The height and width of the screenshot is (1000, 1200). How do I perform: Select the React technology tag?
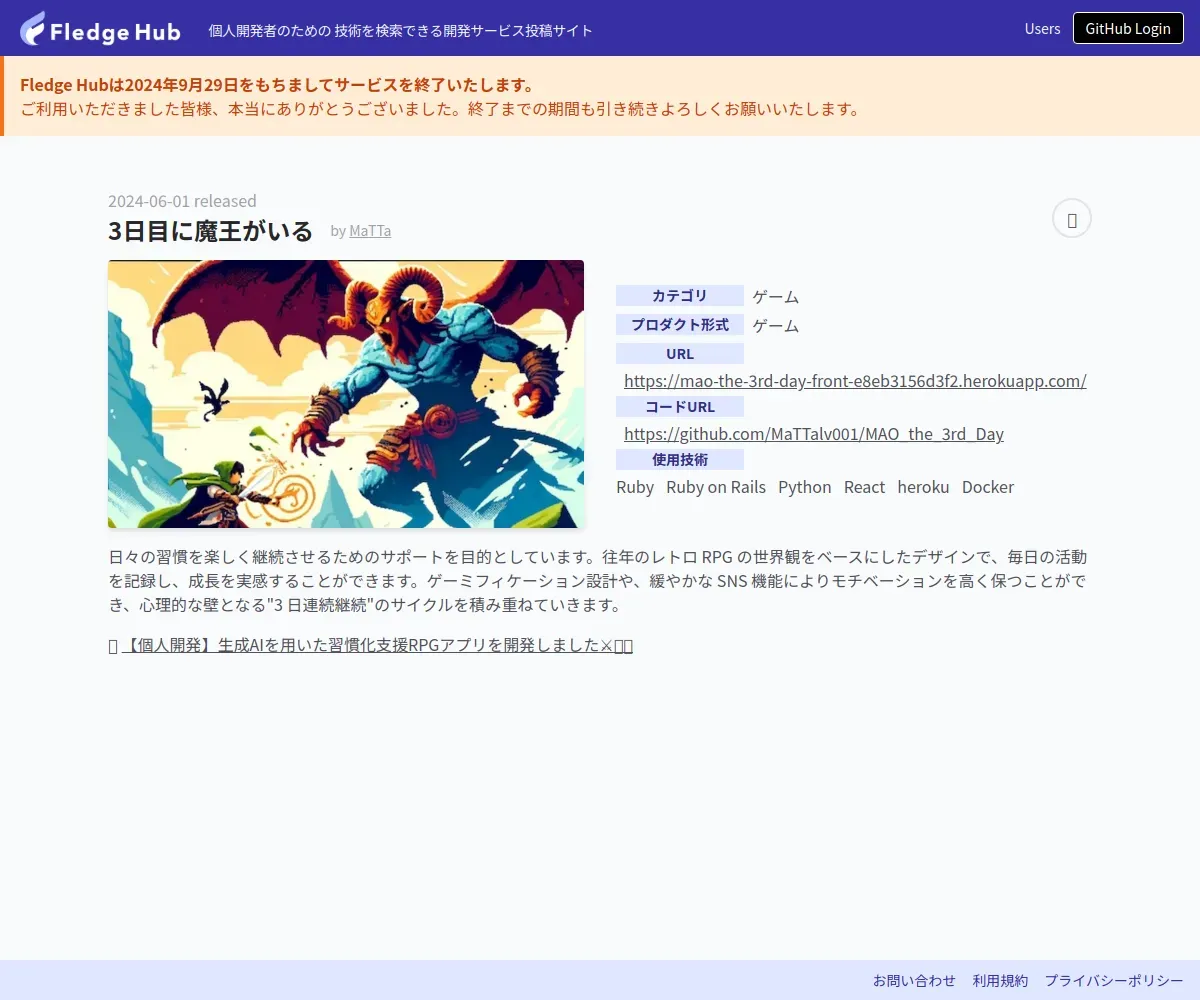coord(864,487)
